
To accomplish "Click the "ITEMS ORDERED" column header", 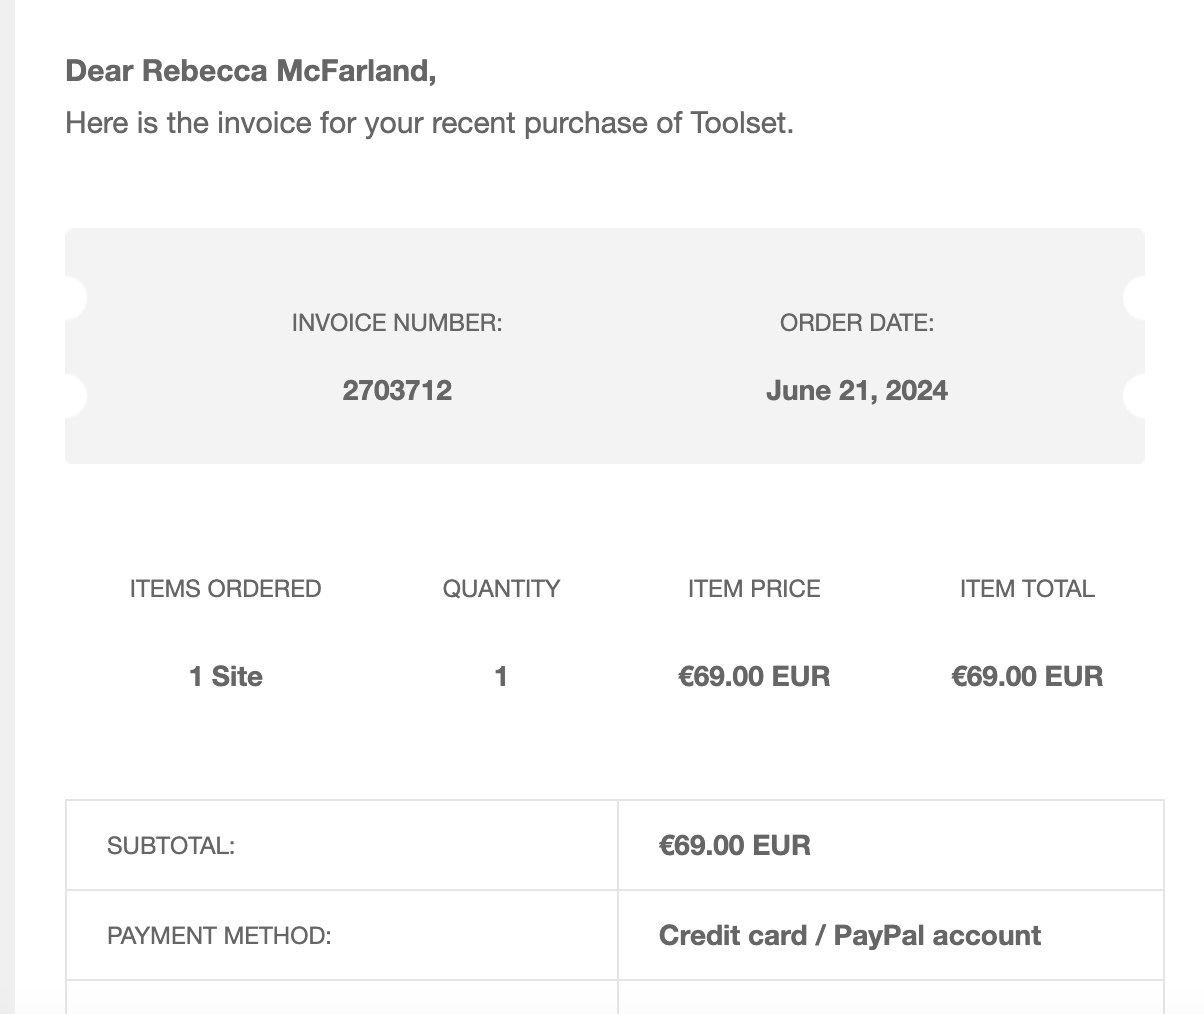I will click(225, 589).
